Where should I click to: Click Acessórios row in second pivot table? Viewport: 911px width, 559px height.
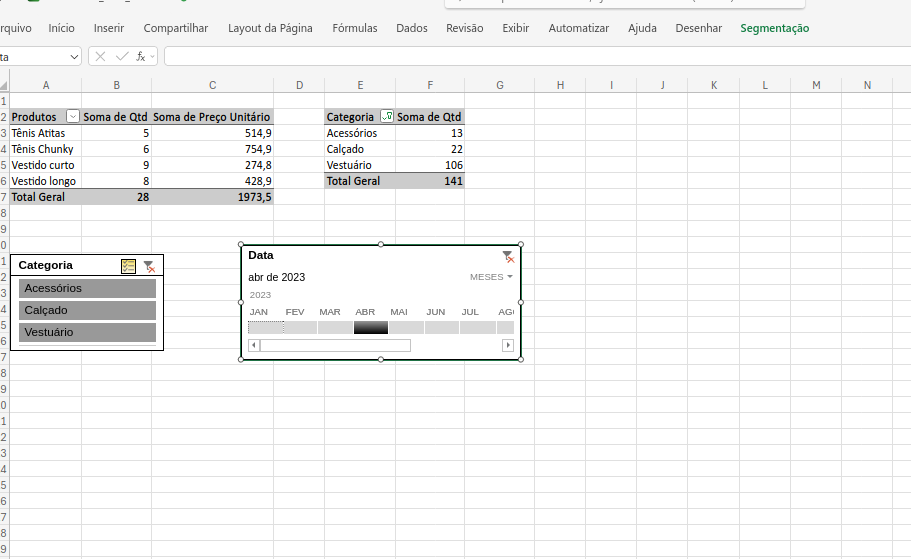(360, 133)
